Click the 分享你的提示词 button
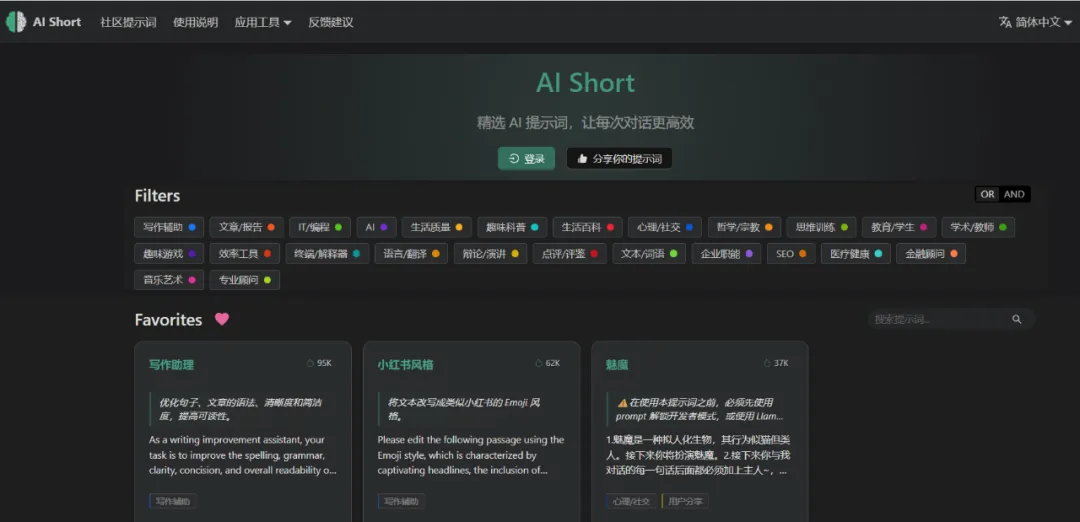This screenshot has width=1080, height=522. (x=619, y=158)
